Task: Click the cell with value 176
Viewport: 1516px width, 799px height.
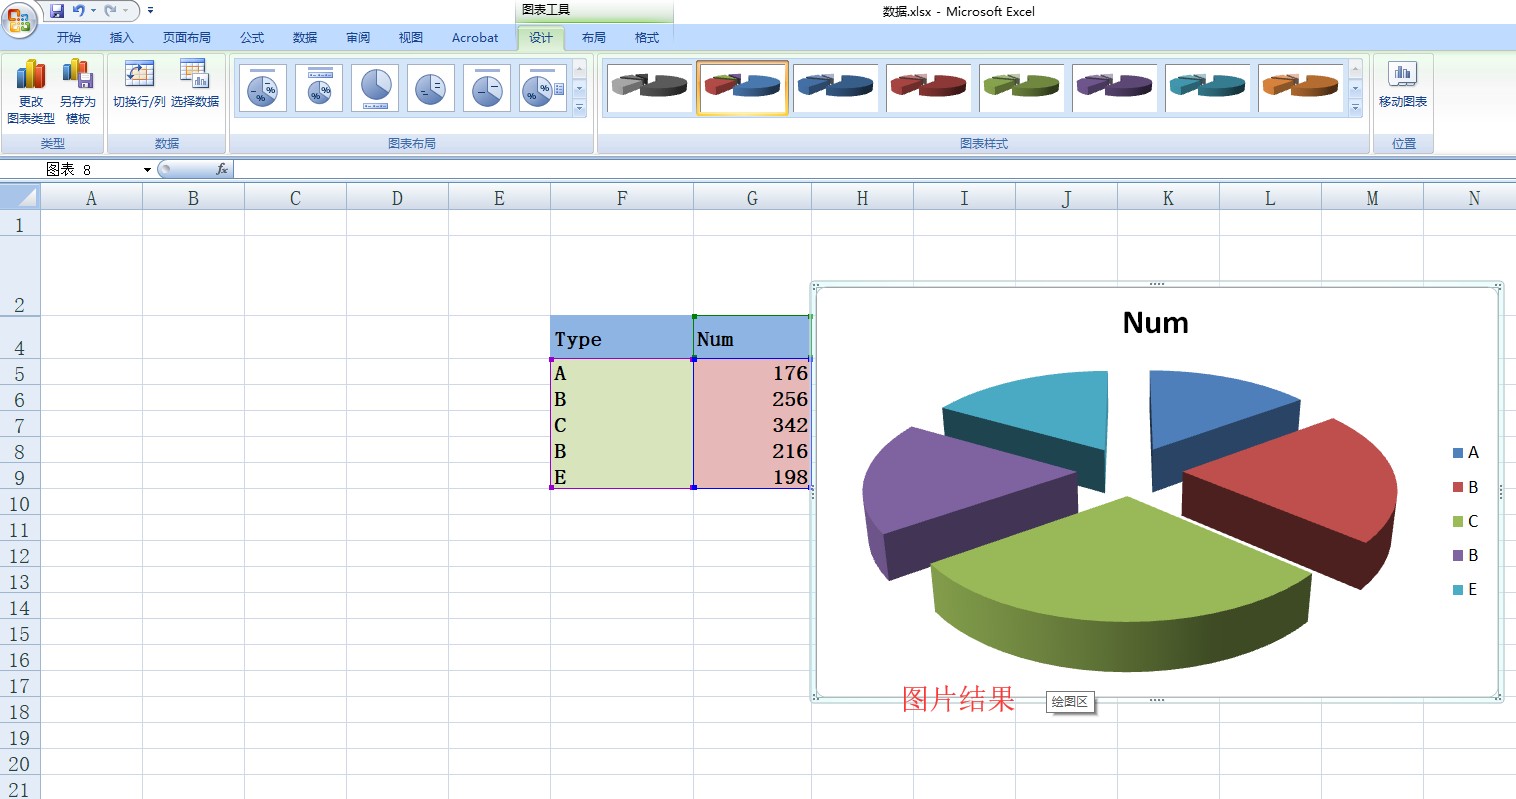Action: click(x=752, y=373)
